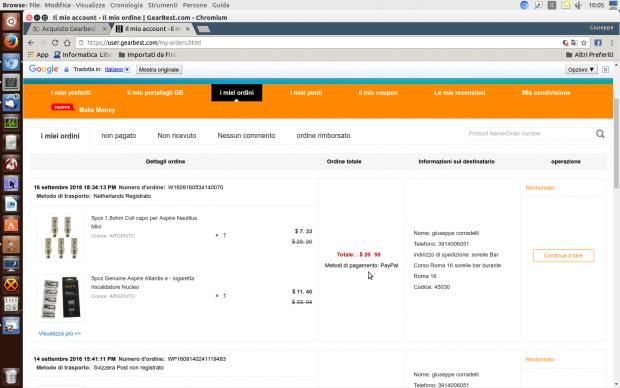Show Nessun commento orders
620x388 pixels.
coord(246,136)
